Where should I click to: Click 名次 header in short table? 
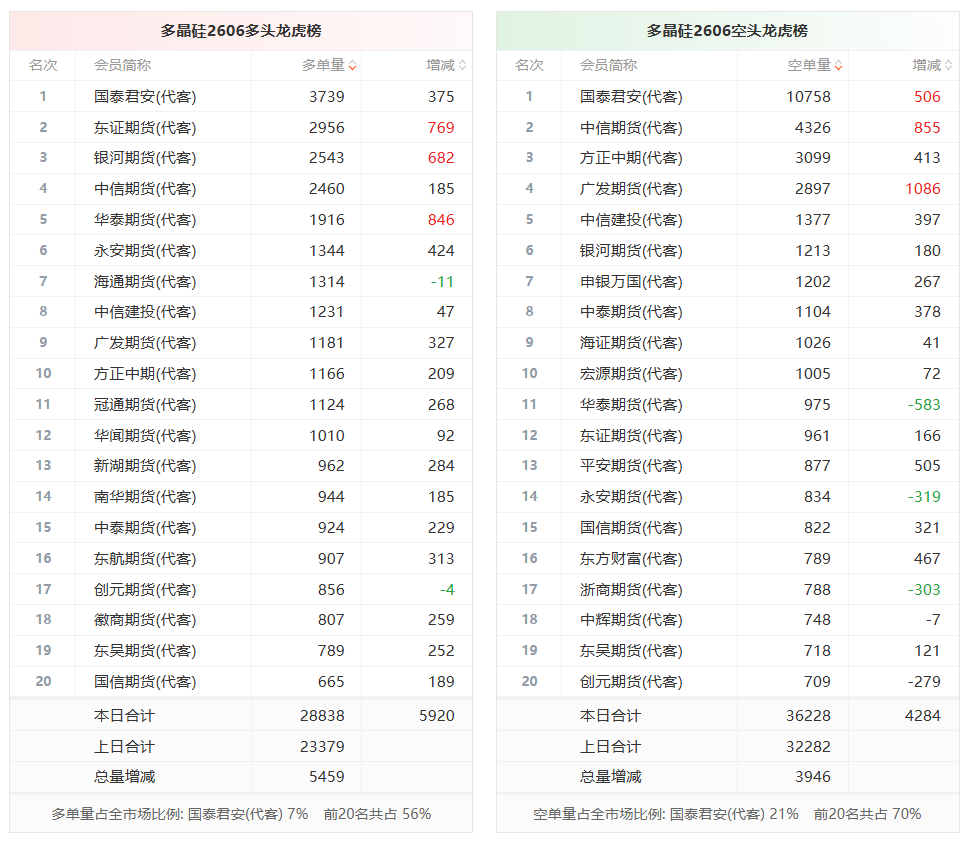529,65
